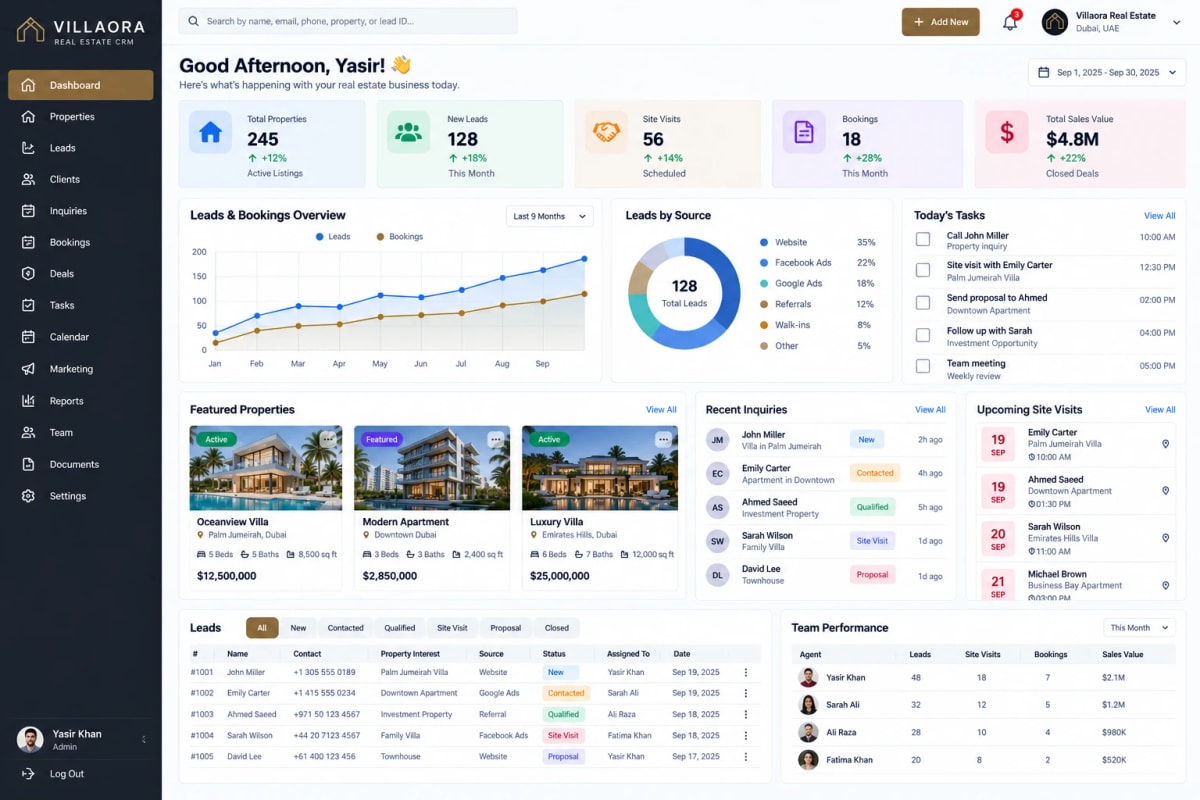Image resolution: width=1200 pixels, height=800 pixels.
Task: Click location pin for Emily Carter site visit
Action: pos(1165,444)
